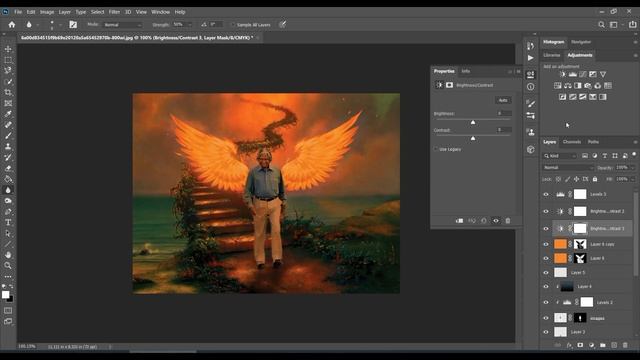
Task: Click the Contrast slider handle
Action: pos(473,139)
